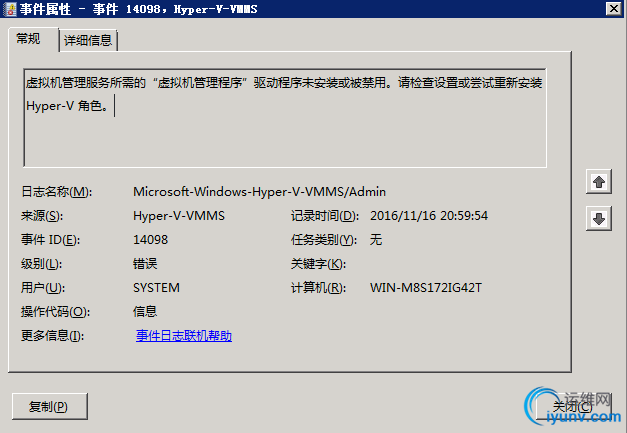Viewport: 627px width, 433px height.
Task: Select logged time 2016/11/16 20:59:54
Action: click(429, 216)
